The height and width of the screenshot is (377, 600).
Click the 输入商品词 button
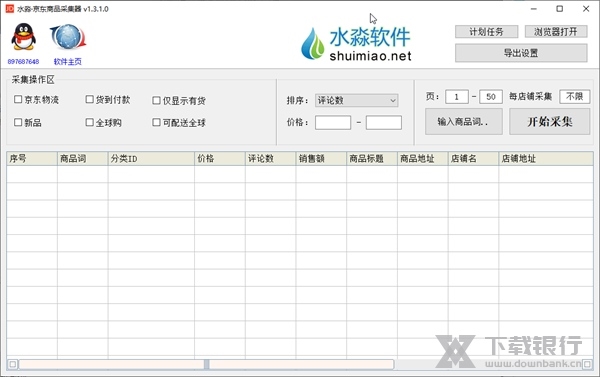pos(464,121)
